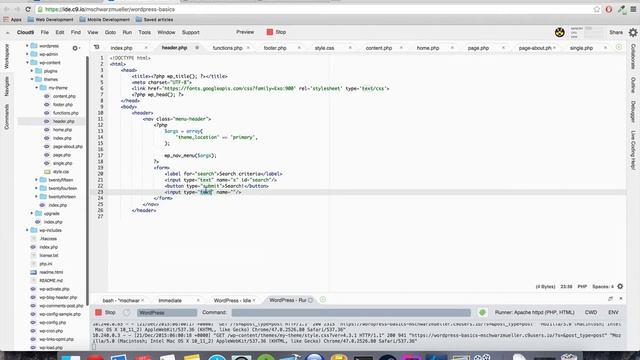Click the 23:38 cursor position in status bar
This screenshot has width=640, height=360.
pyautogui.click(x=566, y=287)
